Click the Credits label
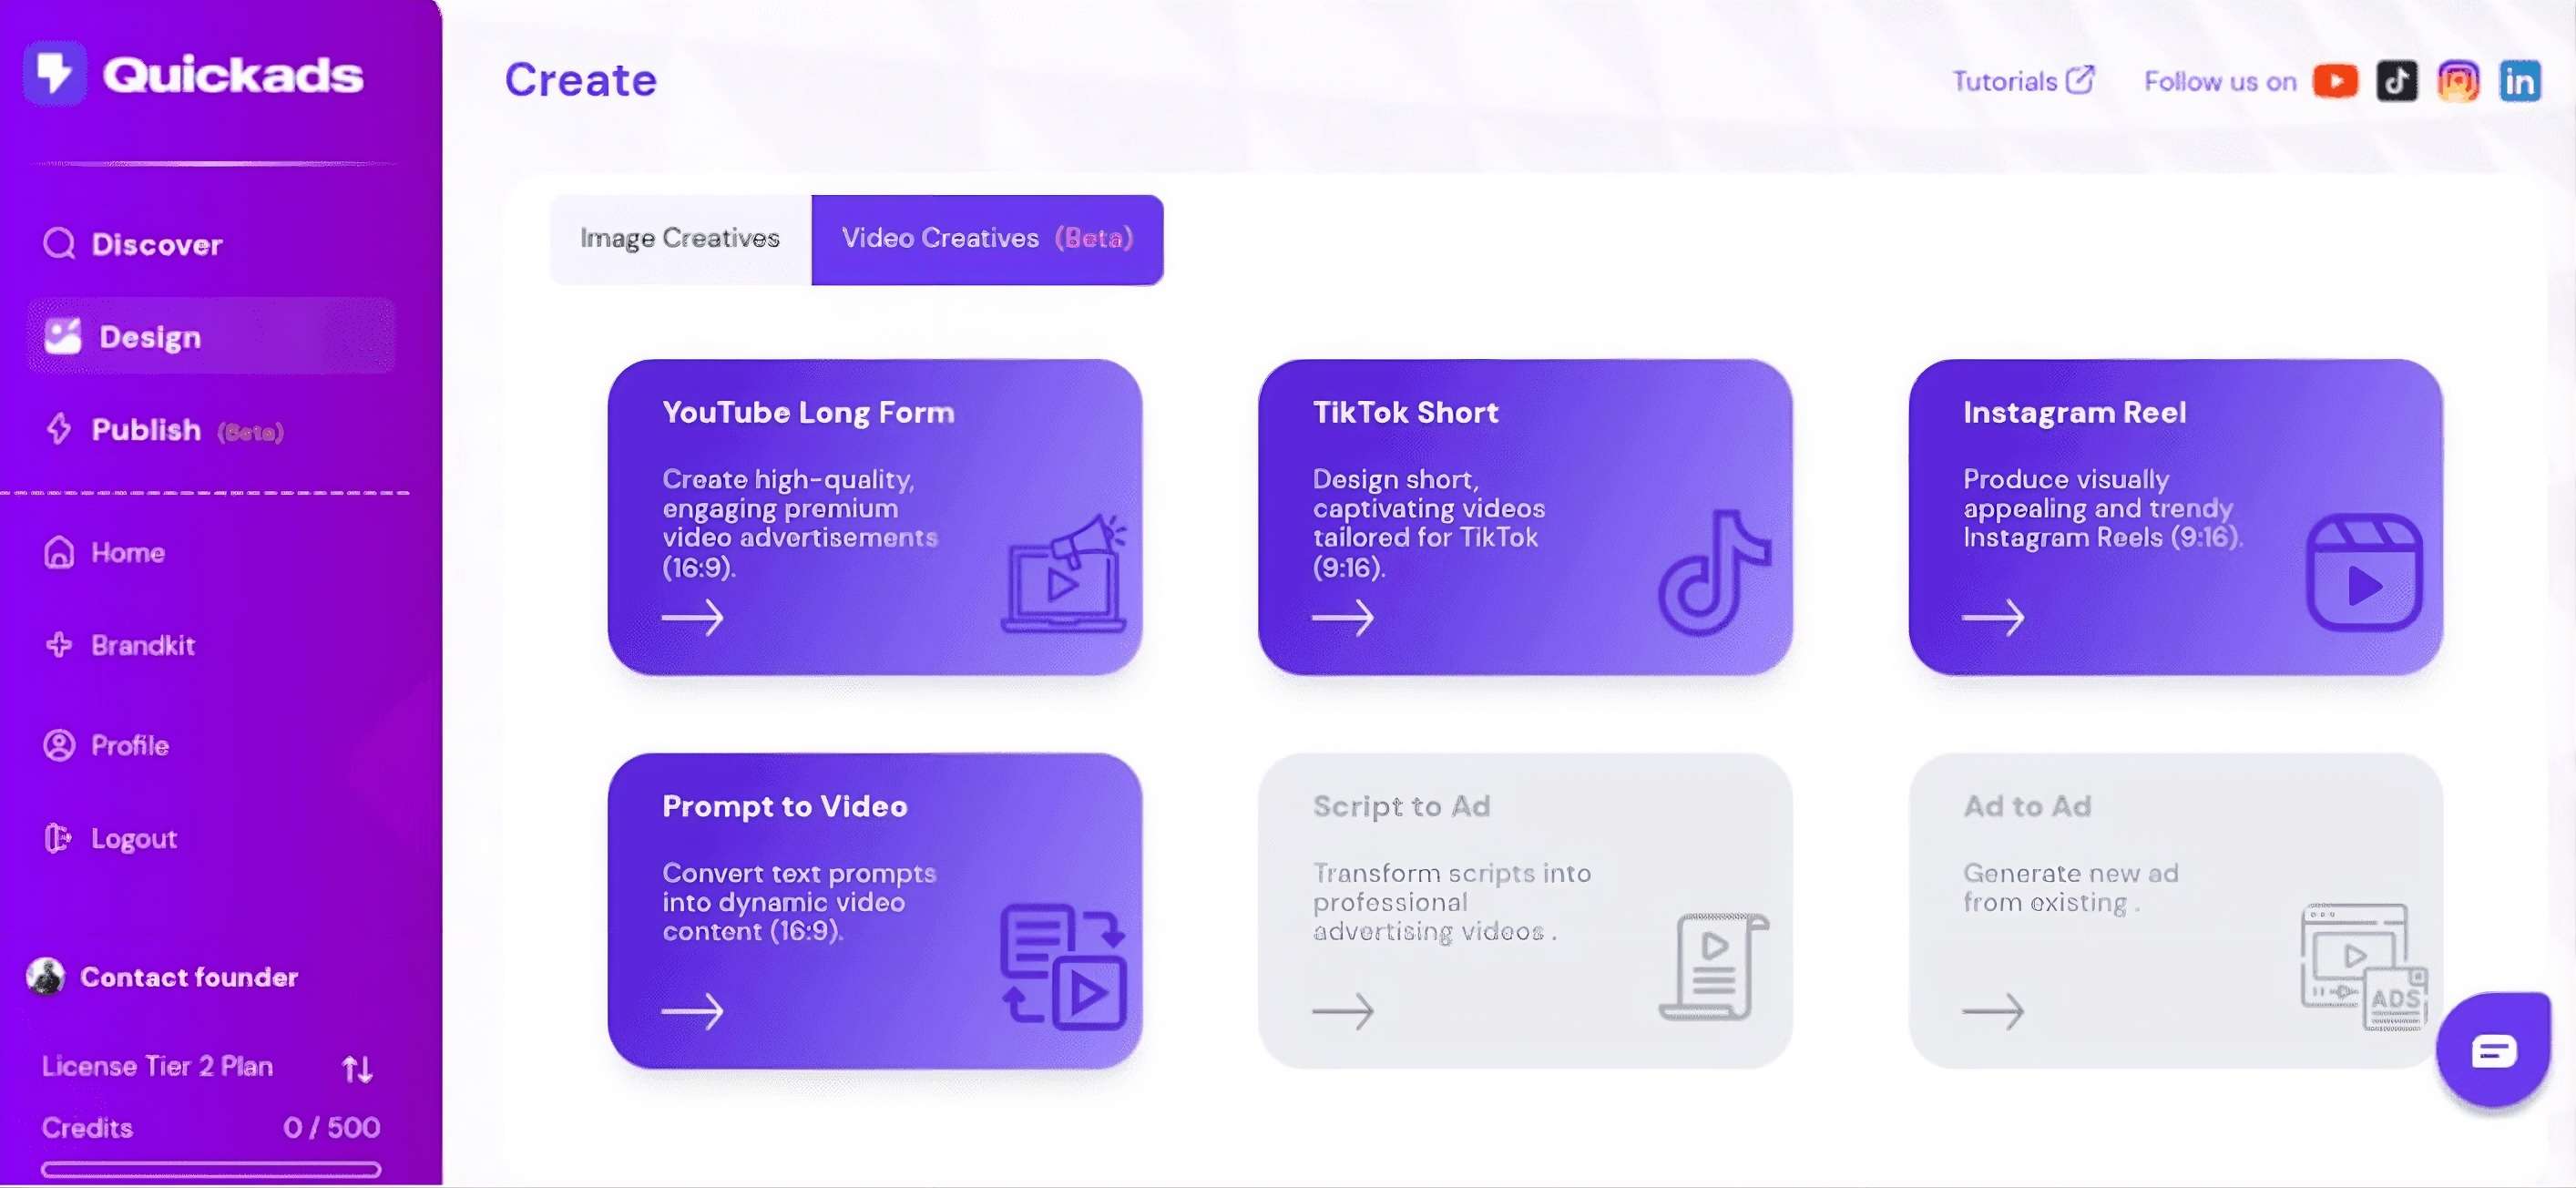Image resolution: width=2576 pixels, height=1188 pixels. click(x=87, y=1127)
